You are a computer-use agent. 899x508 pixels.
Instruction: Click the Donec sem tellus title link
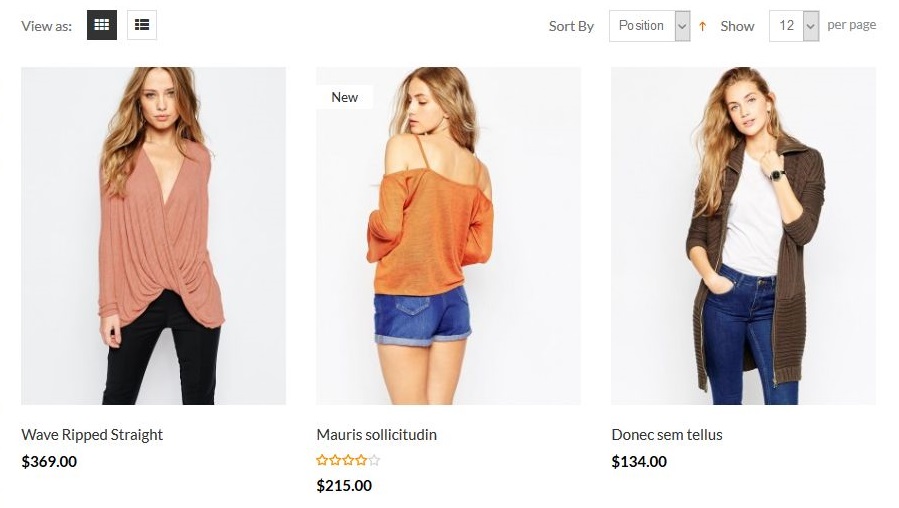point(666,435)
